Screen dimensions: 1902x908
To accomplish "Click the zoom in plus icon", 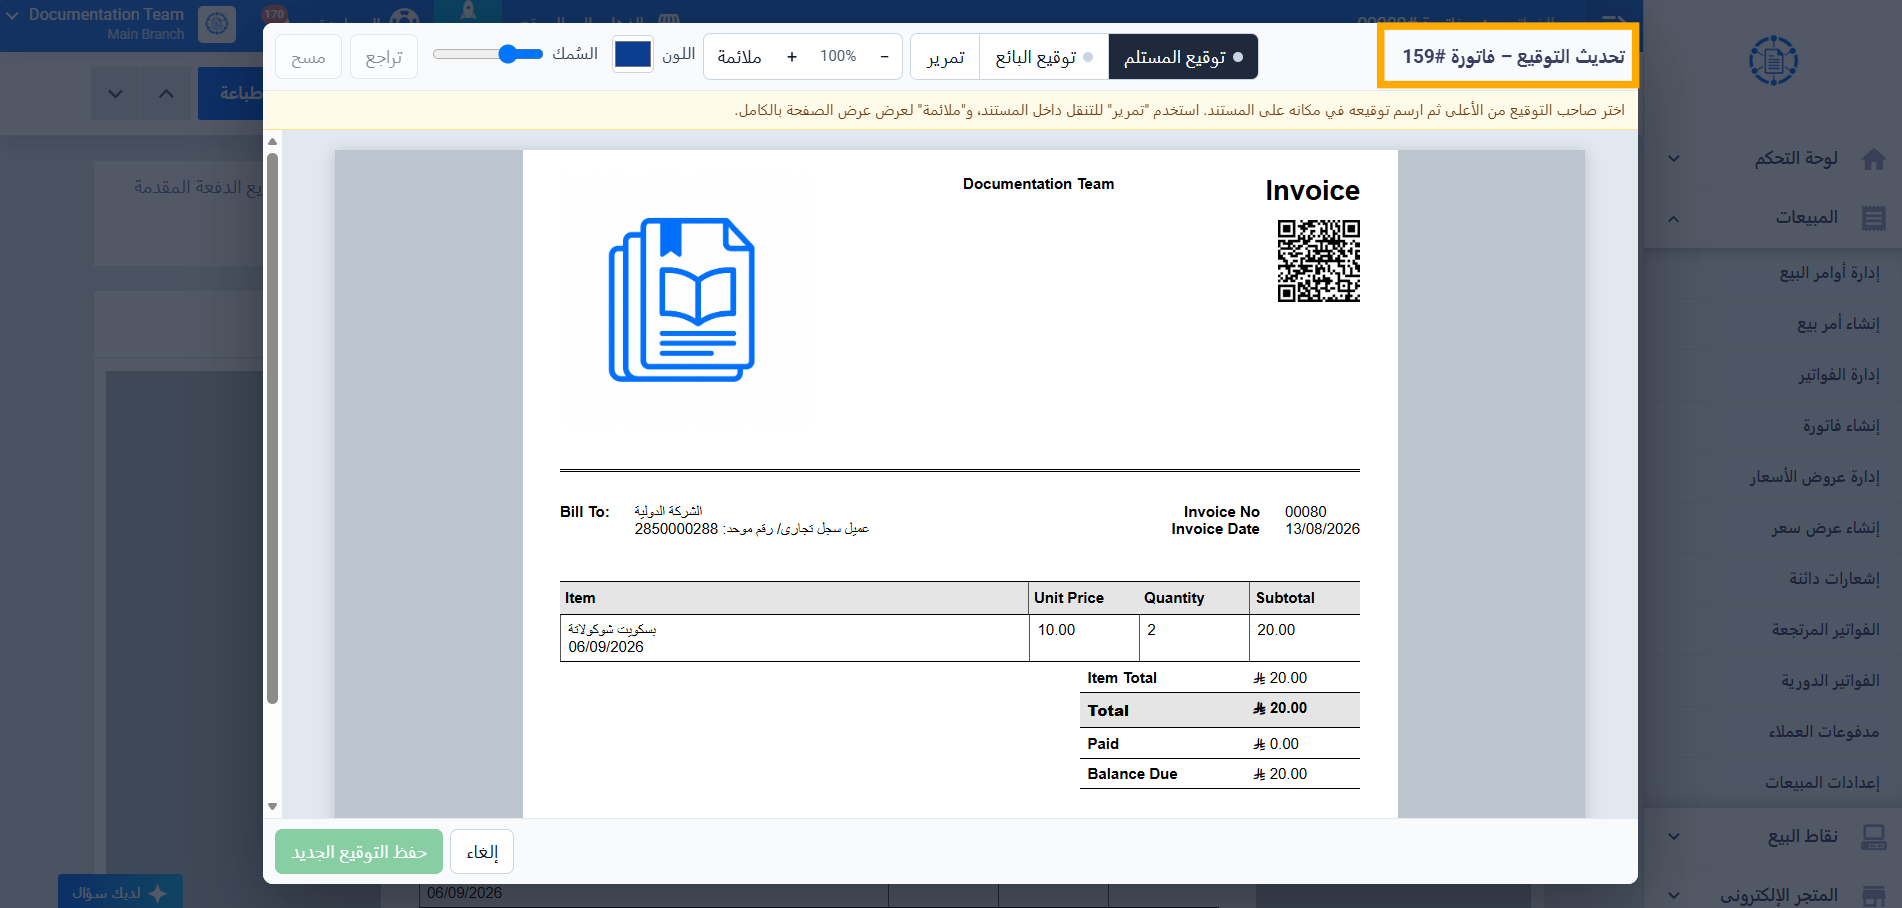I will (x=792, y=57).
